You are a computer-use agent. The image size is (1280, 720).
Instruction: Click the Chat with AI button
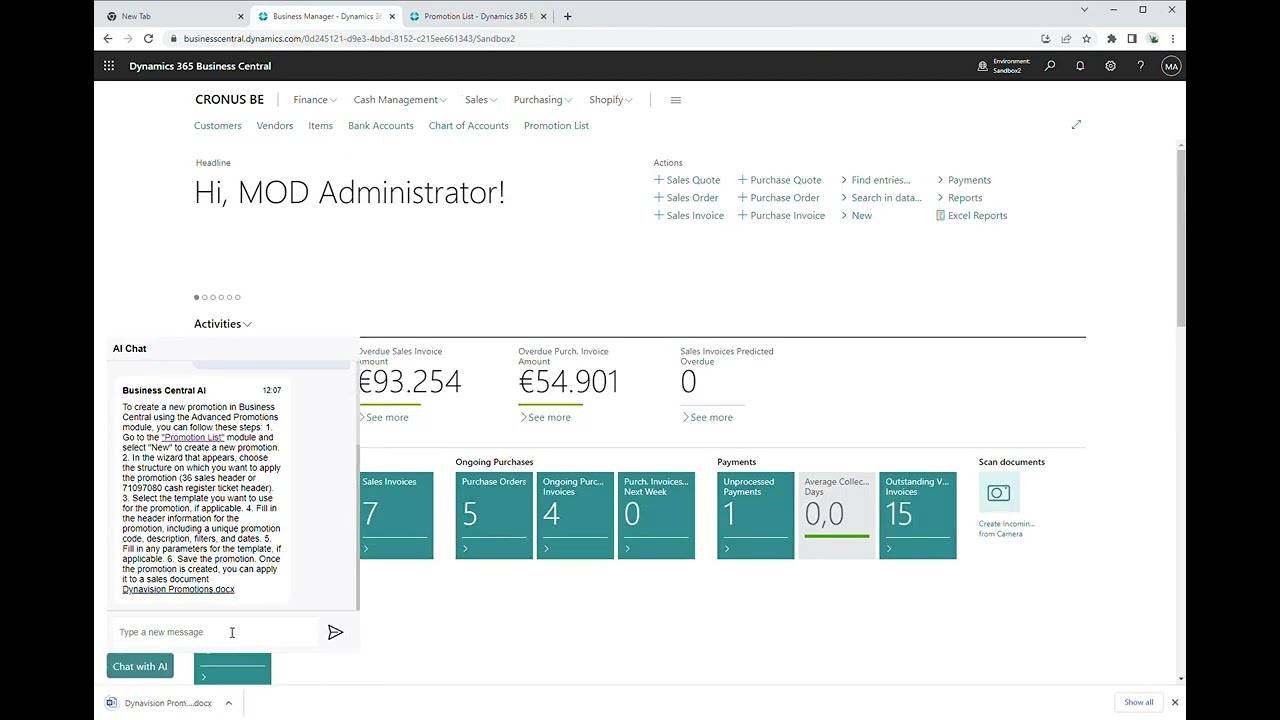click(x=139, y=666)
